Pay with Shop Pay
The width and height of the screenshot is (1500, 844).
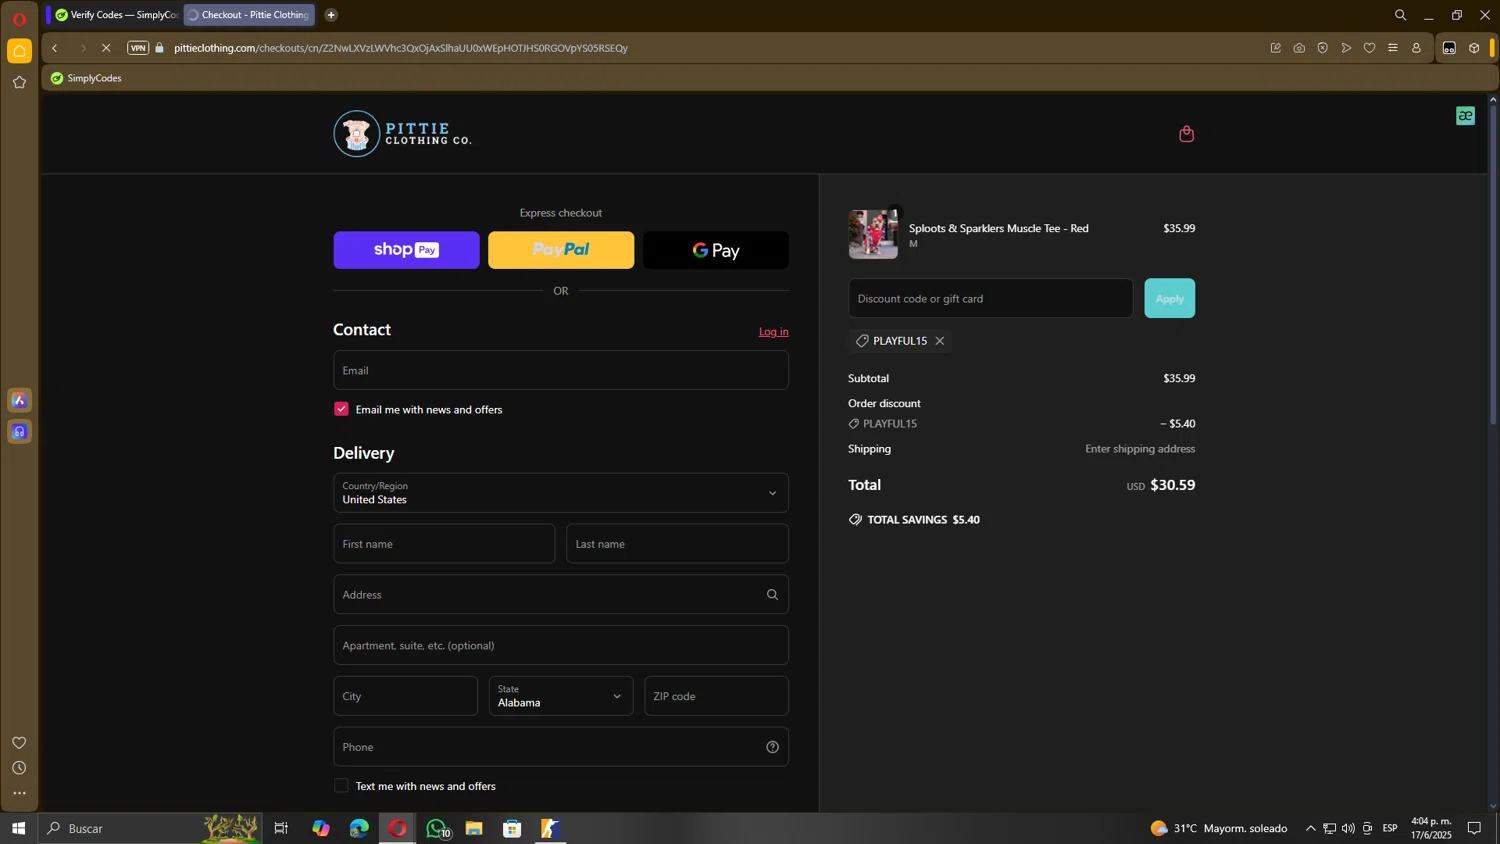[x=406, y=250]
